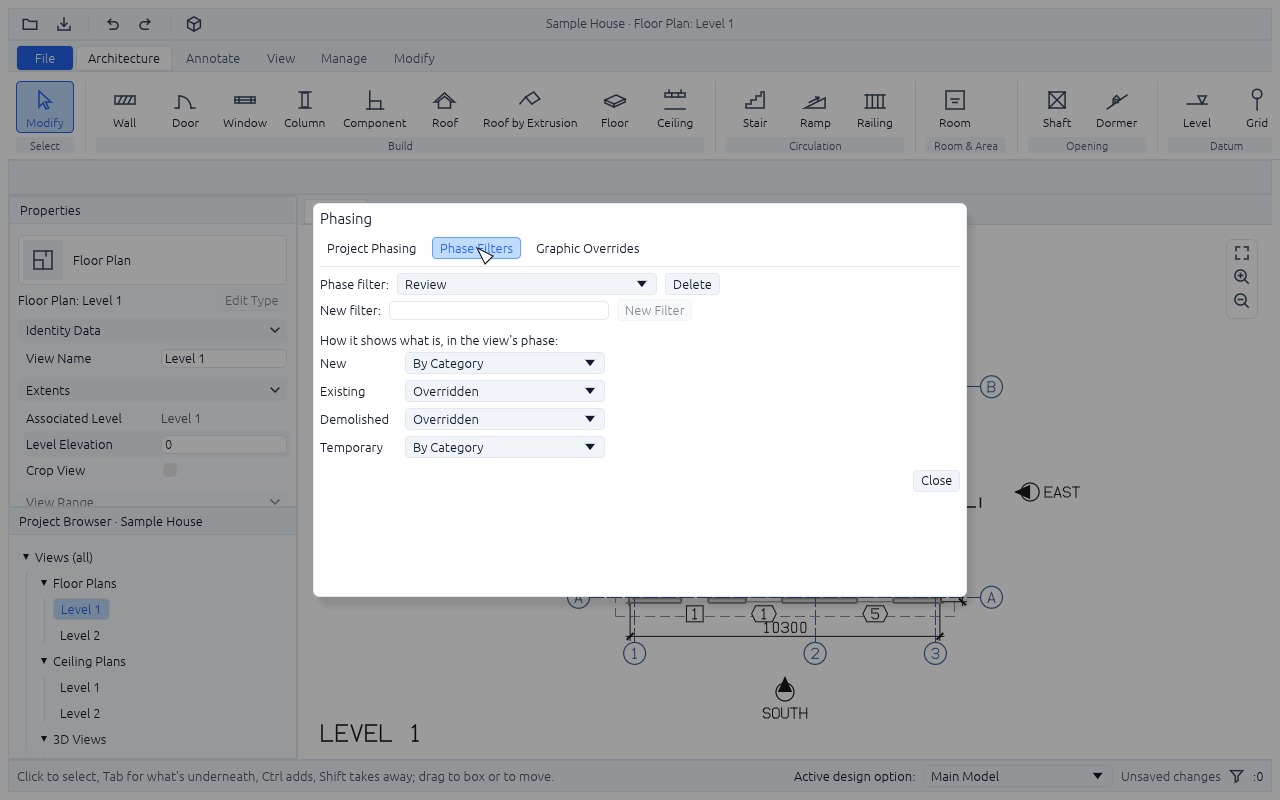
Task: Select Roof by Extrusion tool
Action: [530, 109]
